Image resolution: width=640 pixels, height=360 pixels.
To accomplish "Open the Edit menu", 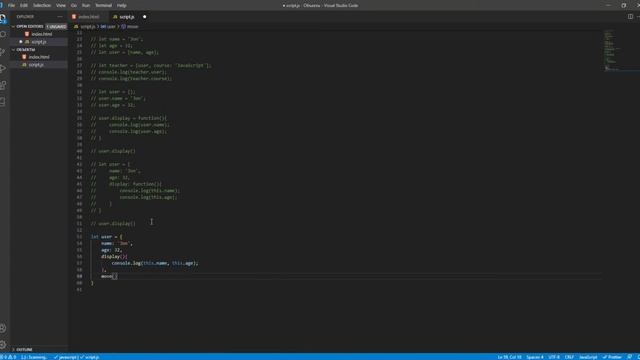I will point(24,5).
